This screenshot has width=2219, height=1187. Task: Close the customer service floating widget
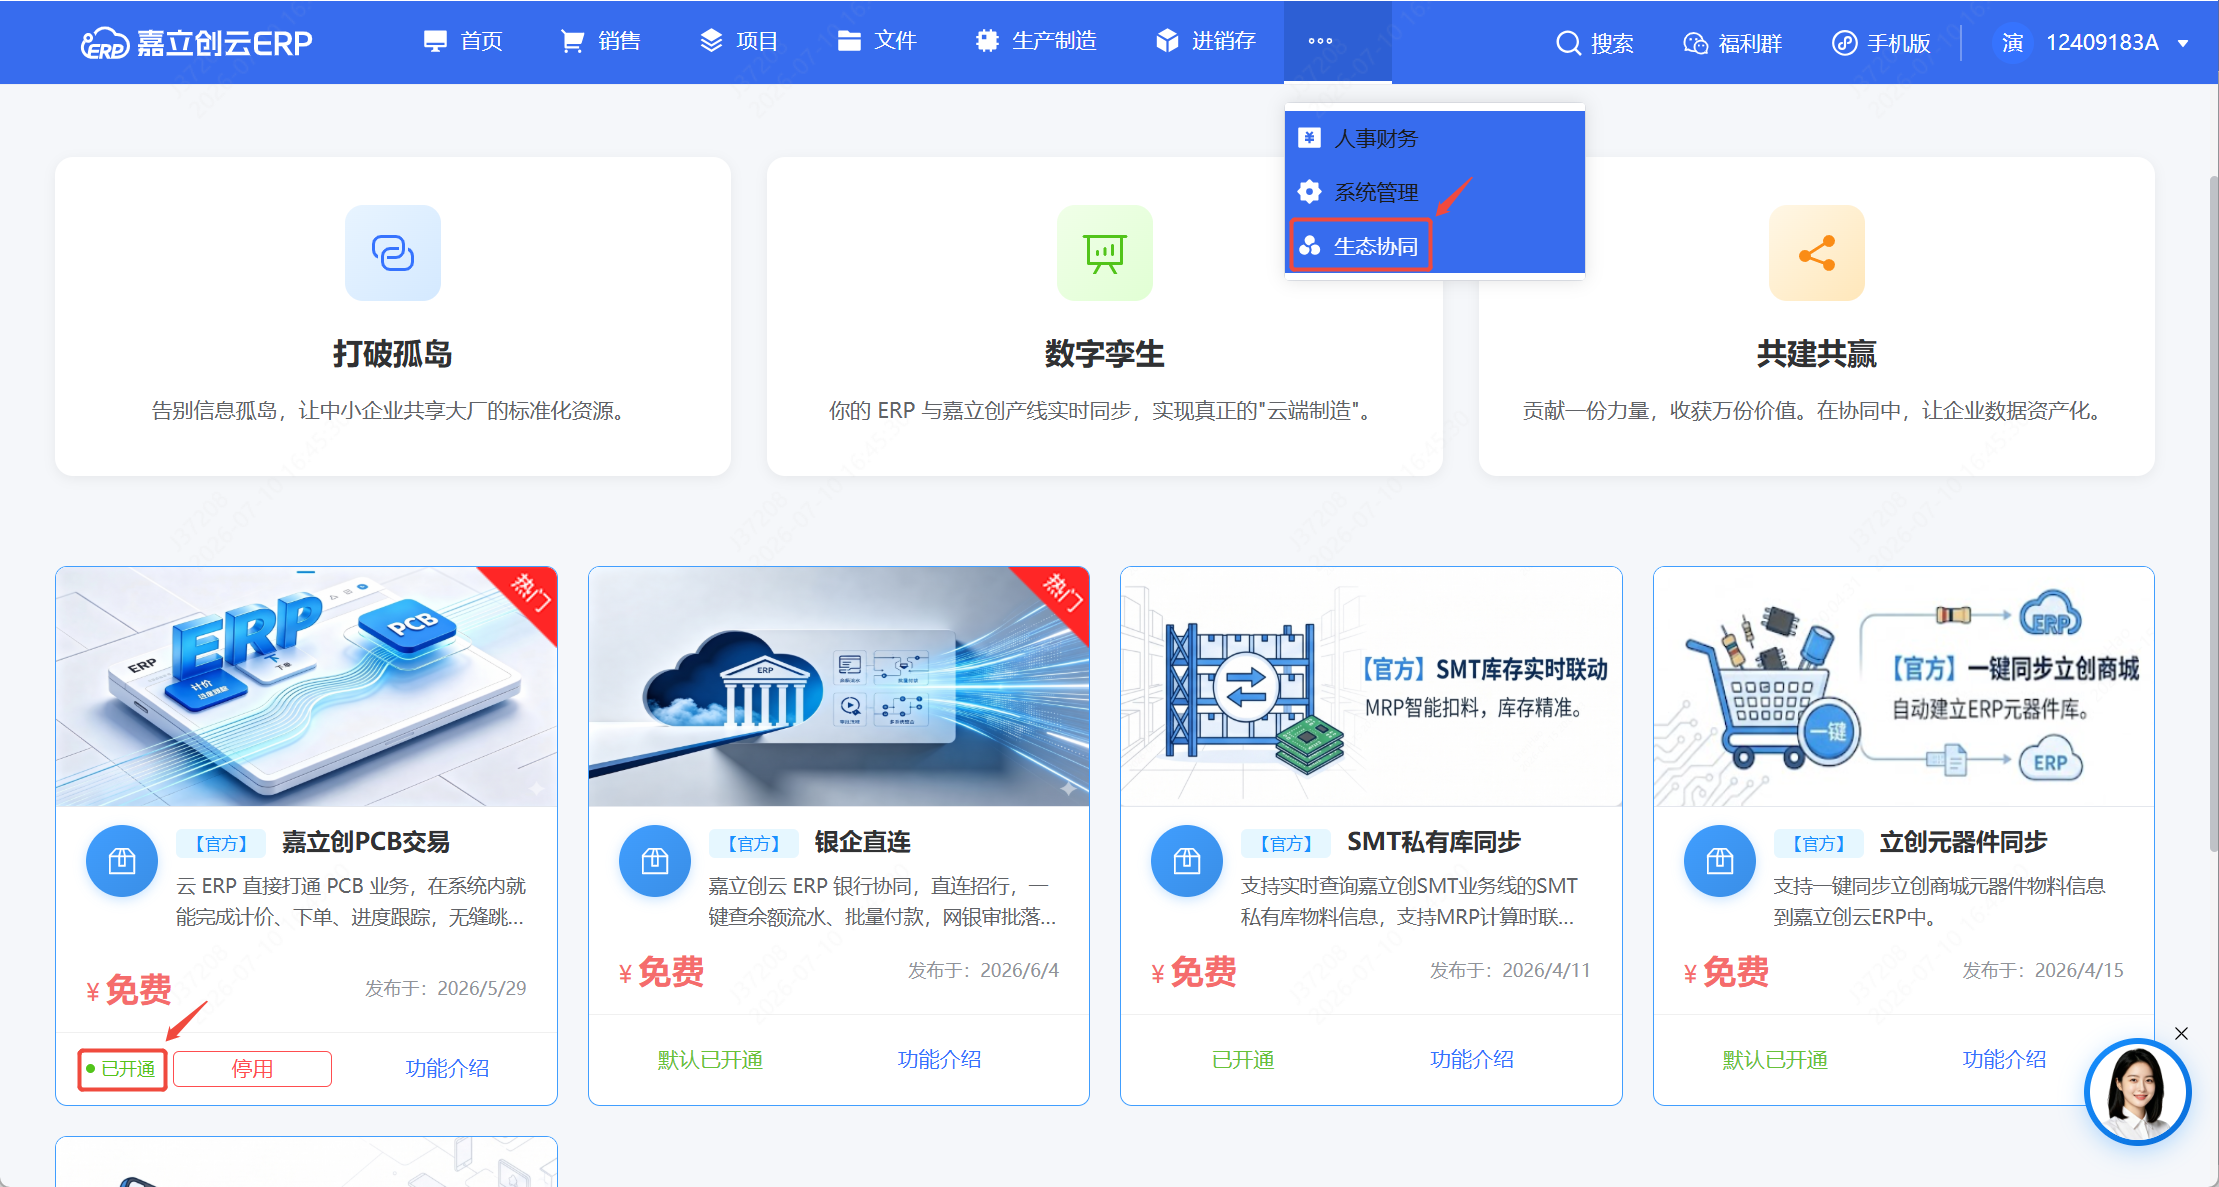point(2182,1033)
